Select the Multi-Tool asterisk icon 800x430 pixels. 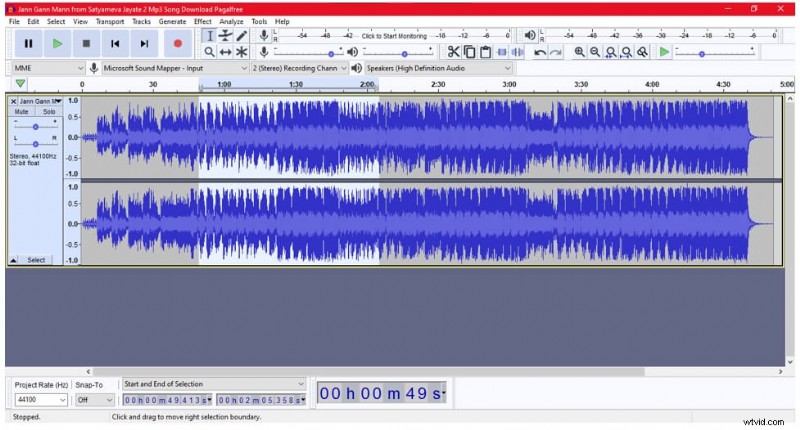(x=241, y=52)
